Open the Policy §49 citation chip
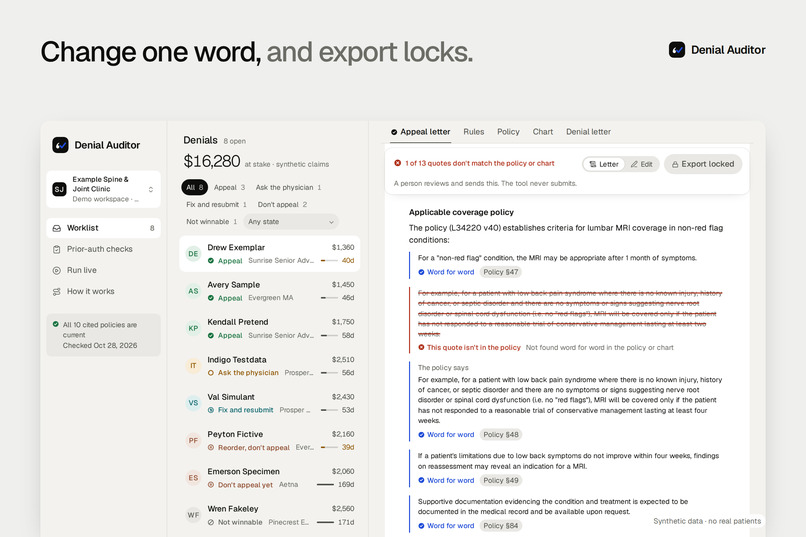This screenshot has width=806, height=537. (501, 480)
